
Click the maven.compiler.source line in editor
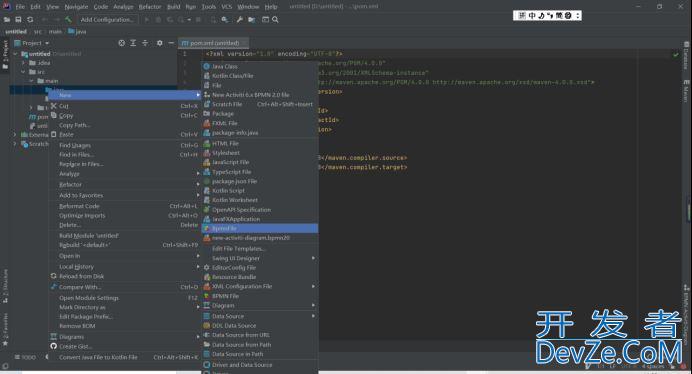363,158
